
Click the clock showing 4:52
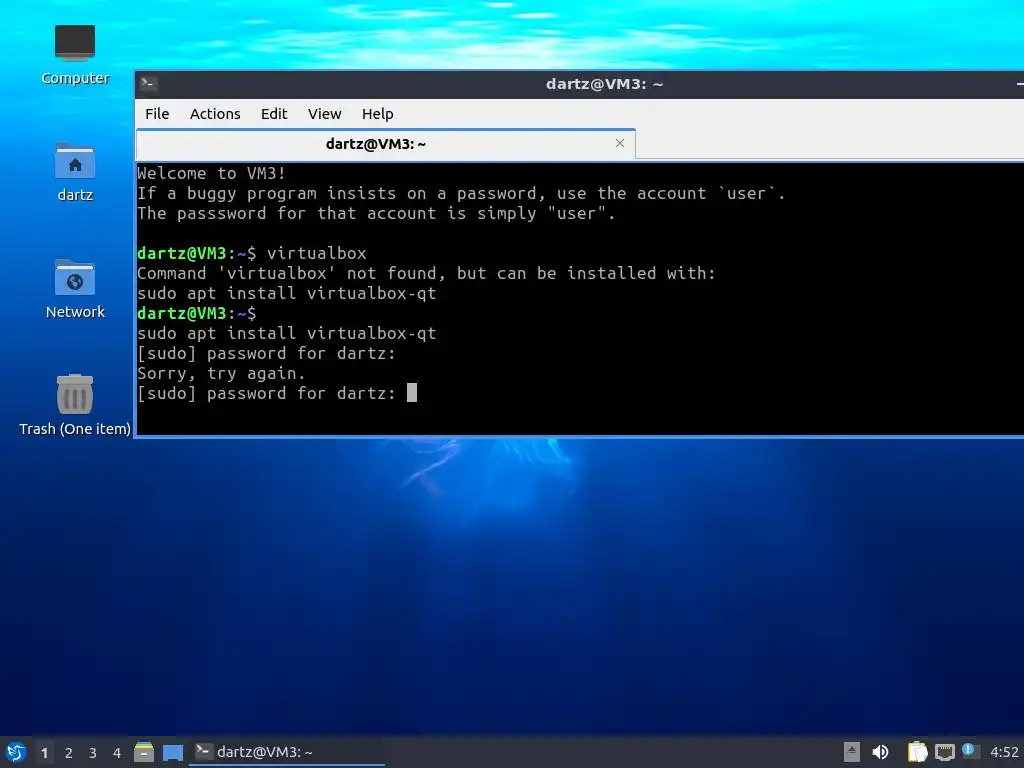[x=1004, y=752]
